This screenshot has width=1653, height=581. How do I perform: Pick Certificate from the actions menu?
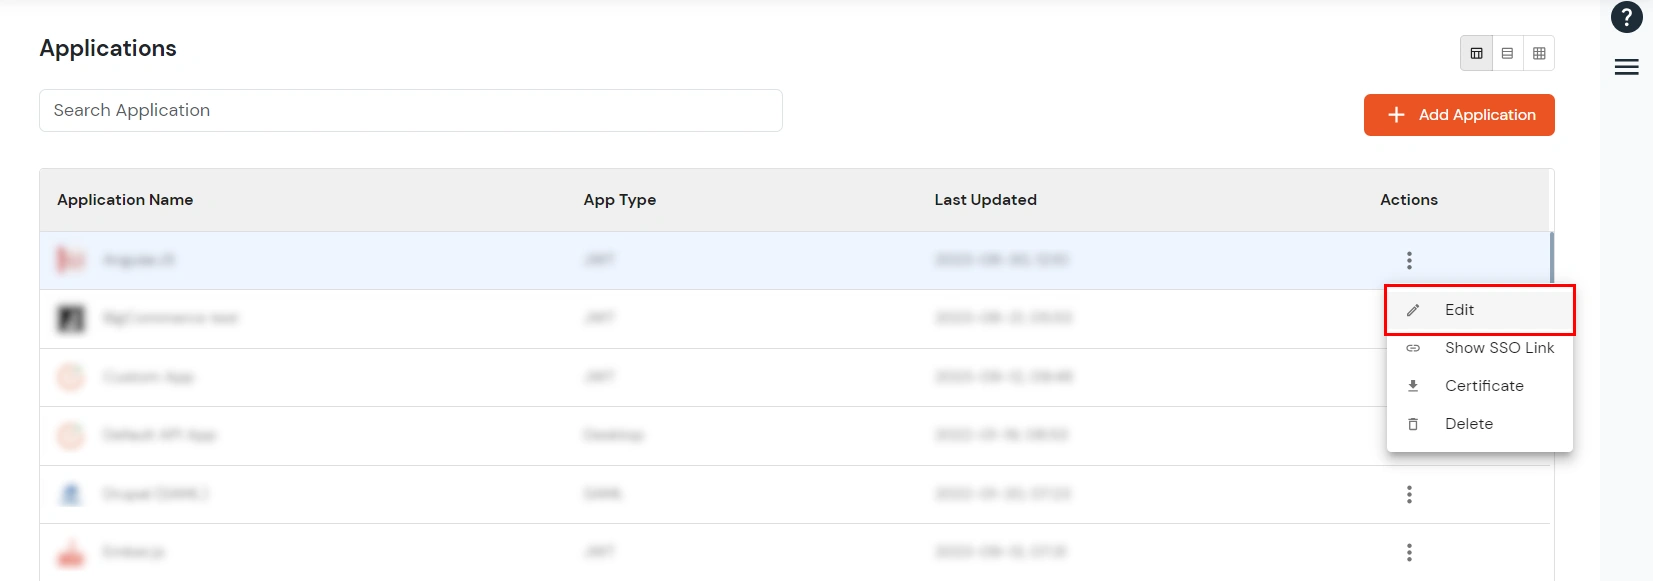click(1479, 386)
